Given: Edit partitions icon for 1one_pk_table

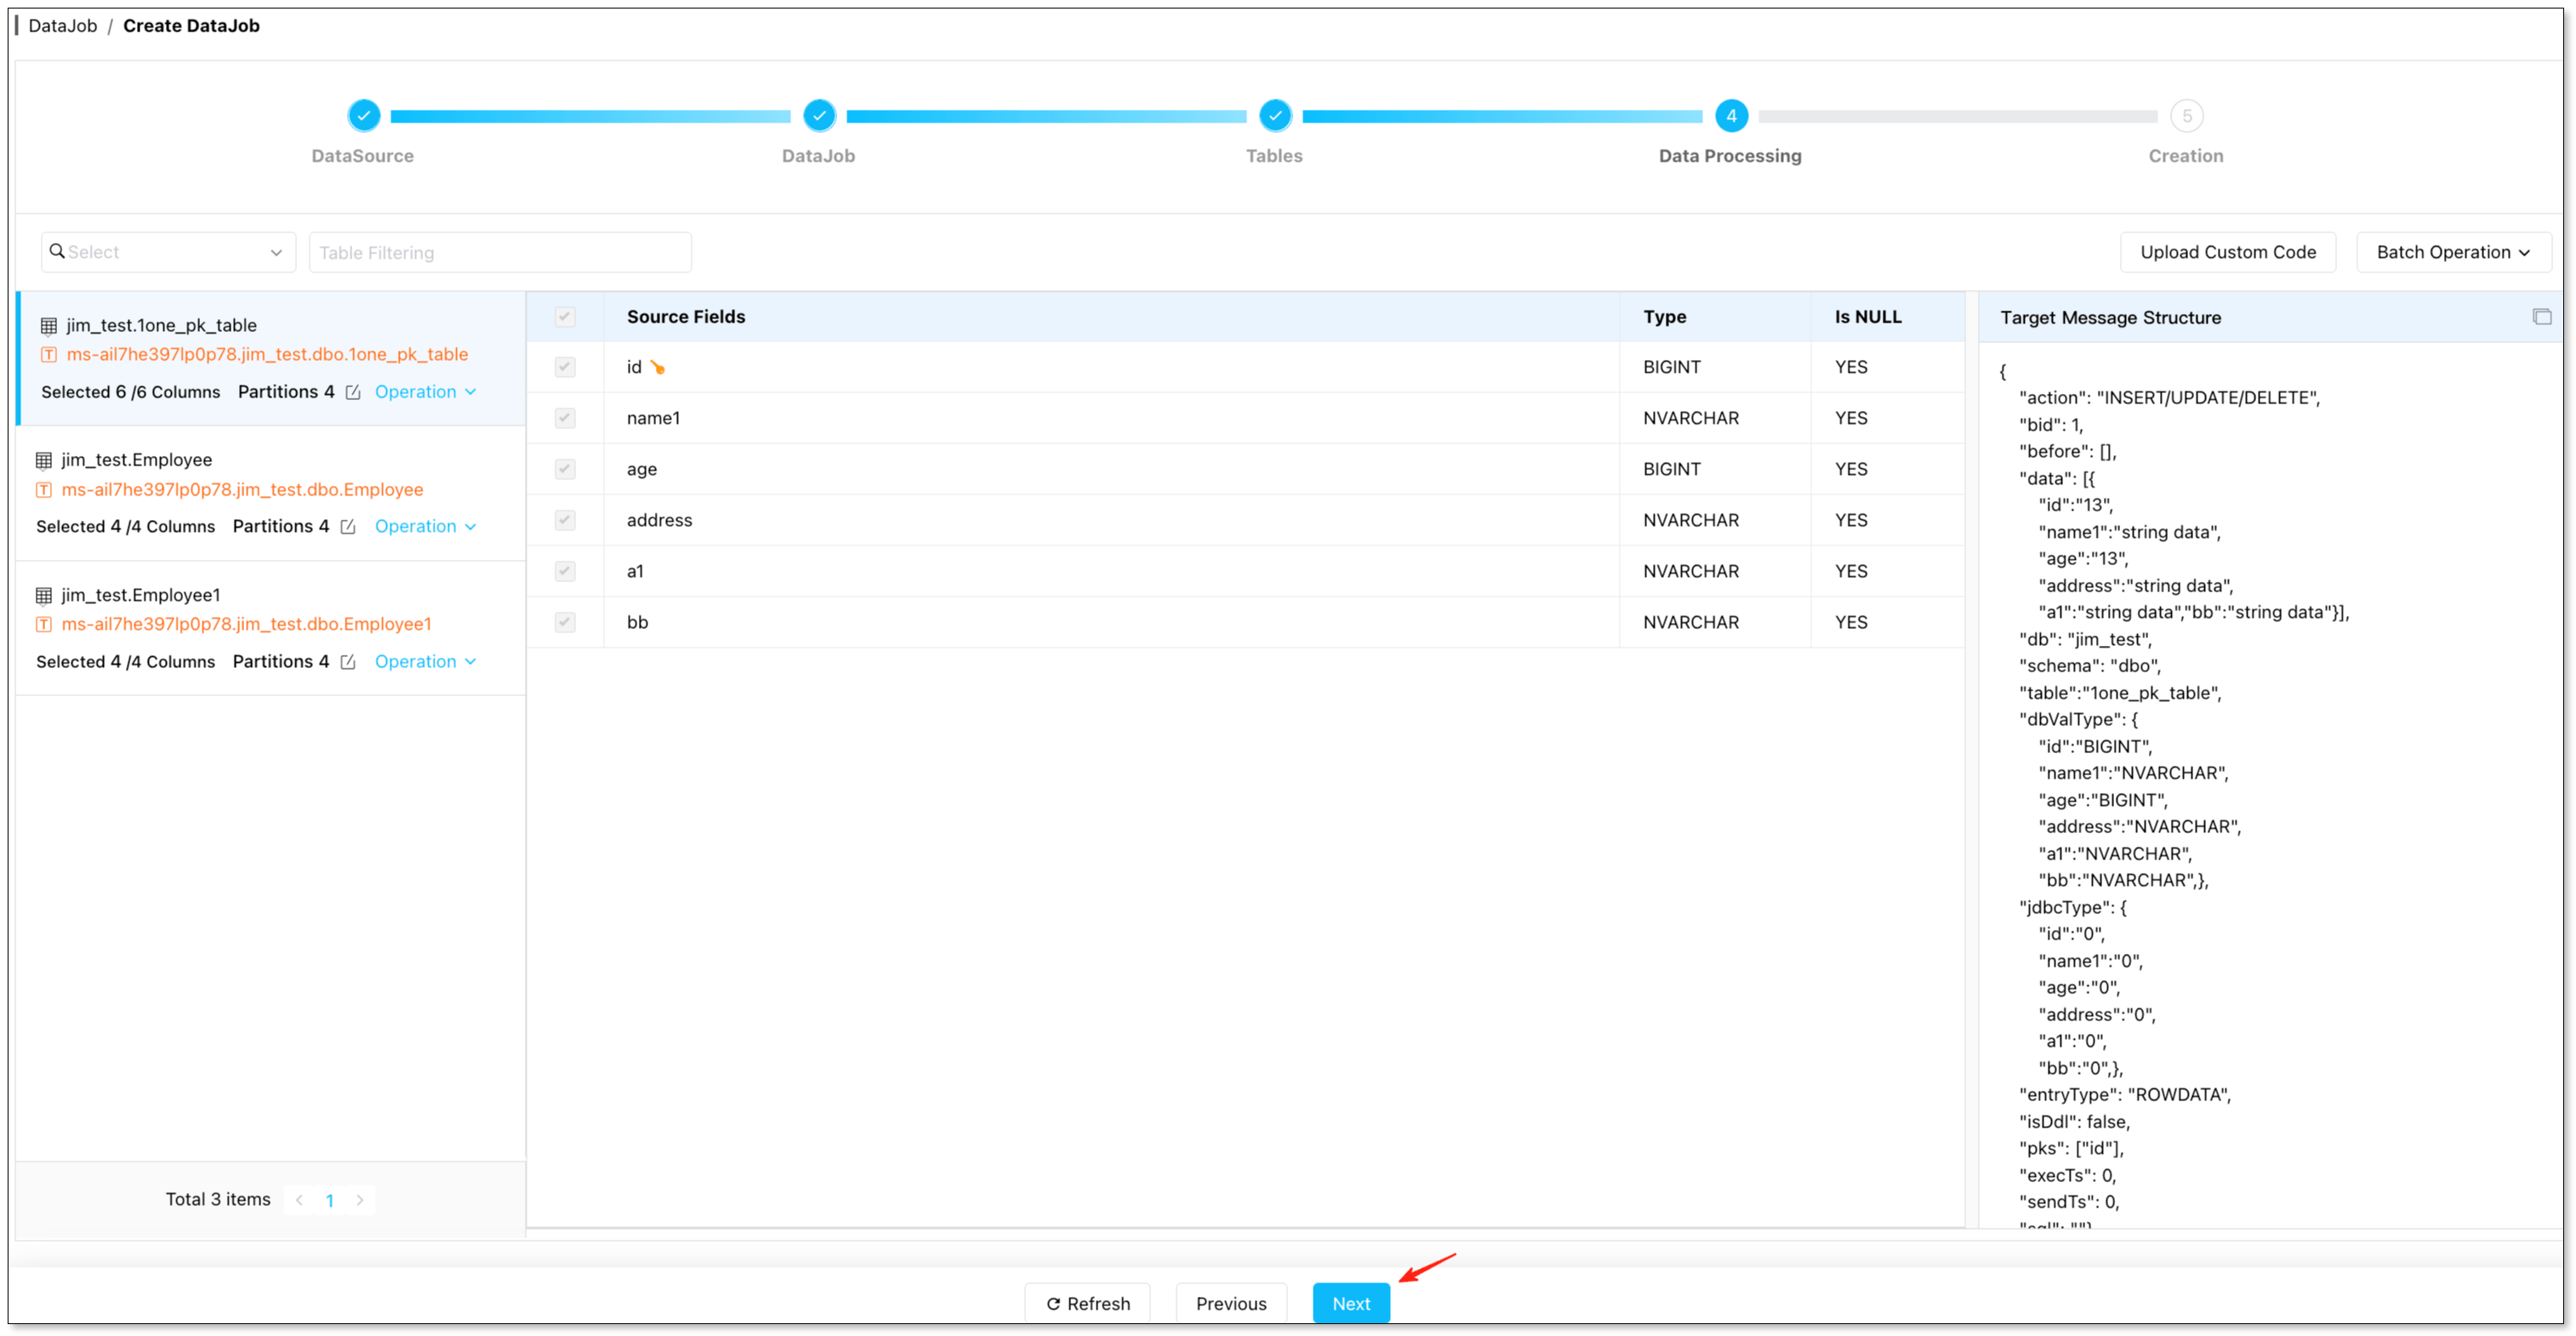Looking at the screenshot, I should [x=353, y=393].
